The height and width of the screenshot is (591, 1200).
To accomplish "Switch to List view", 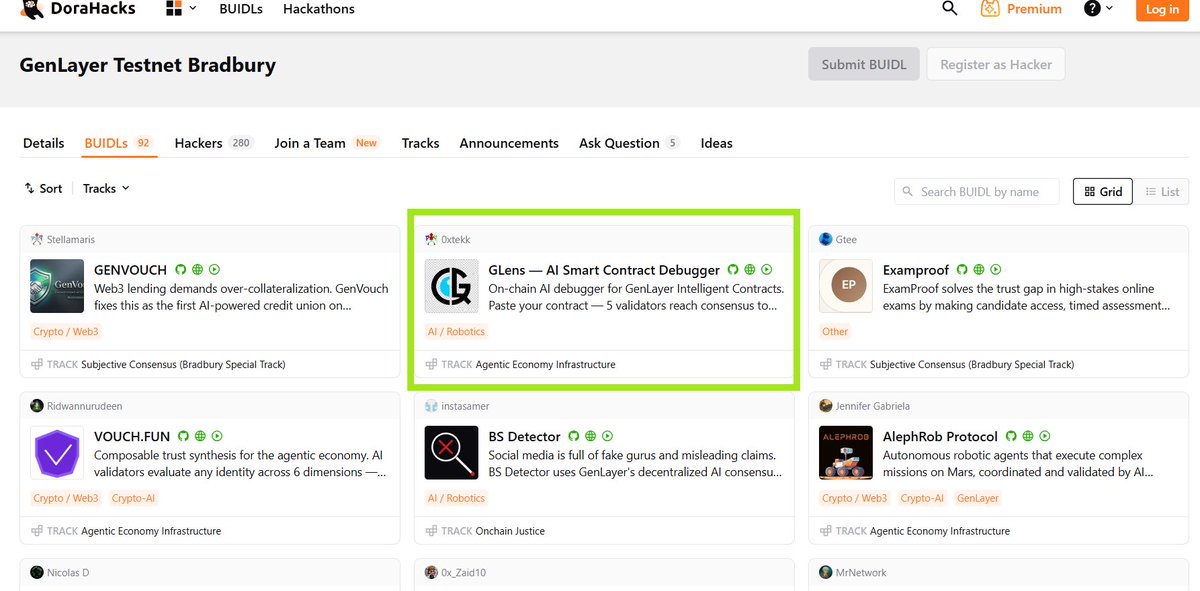I will point(1162,191).
